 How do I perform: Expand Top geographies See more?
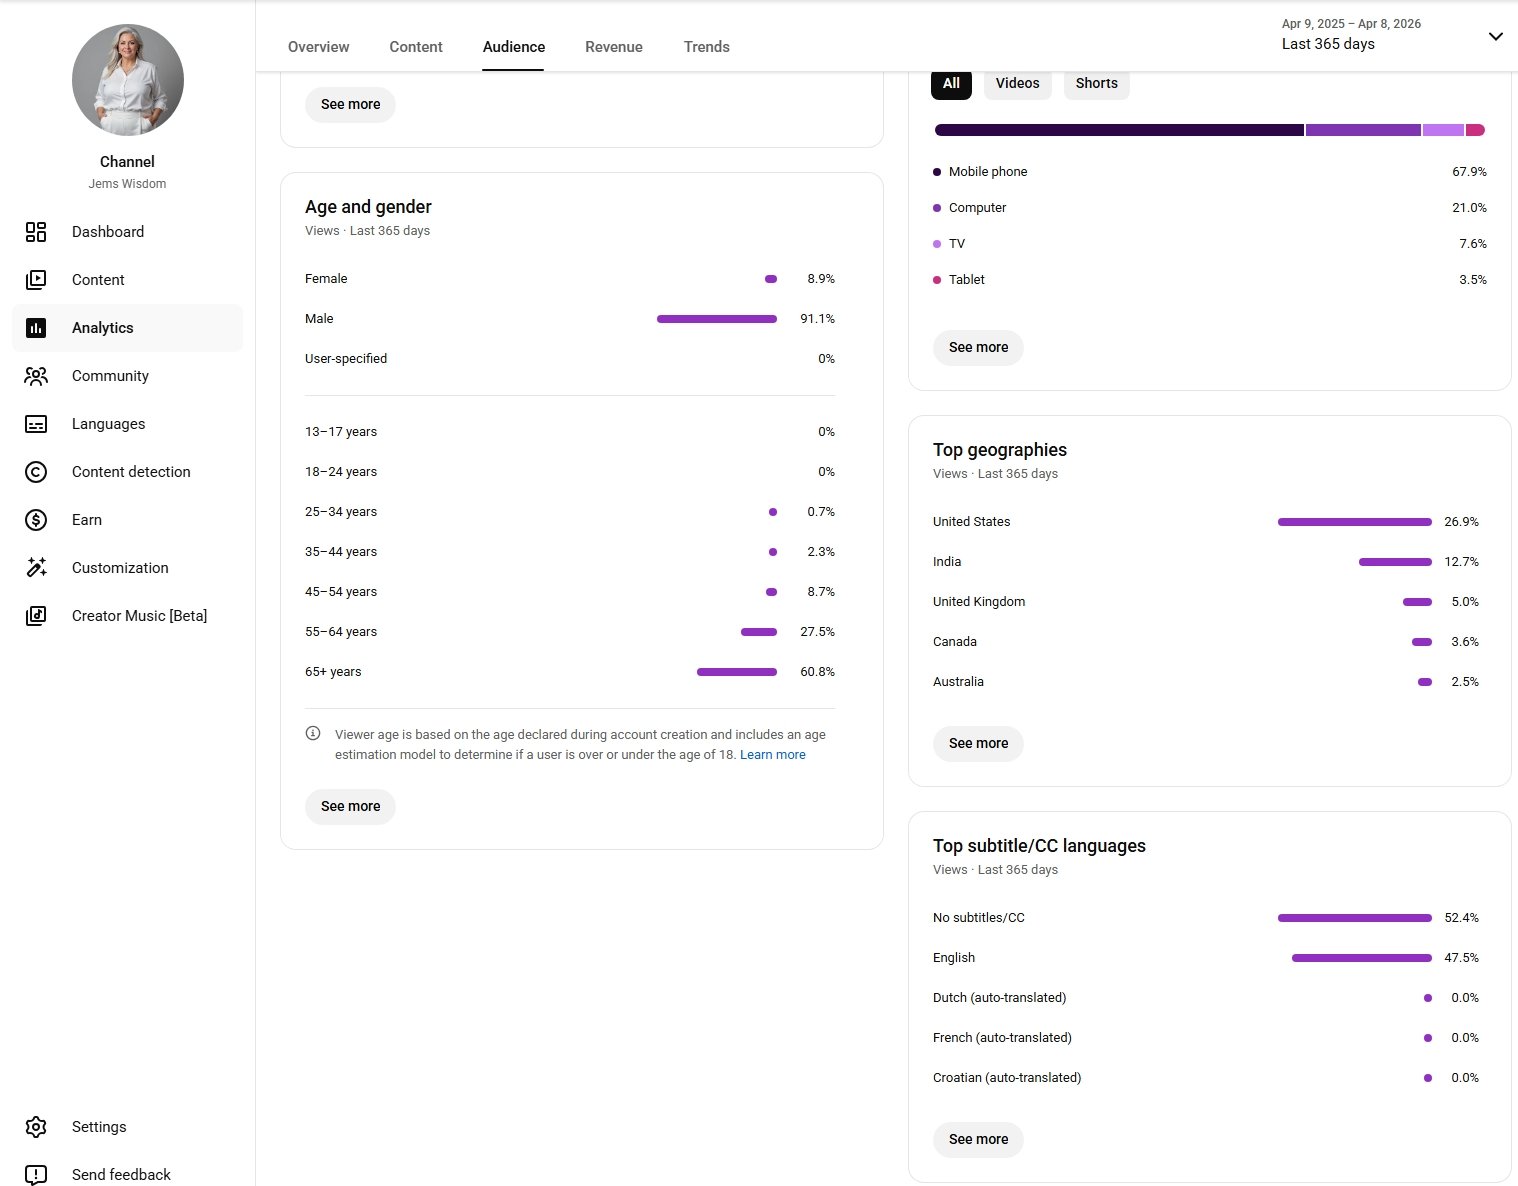click(978, 743)
